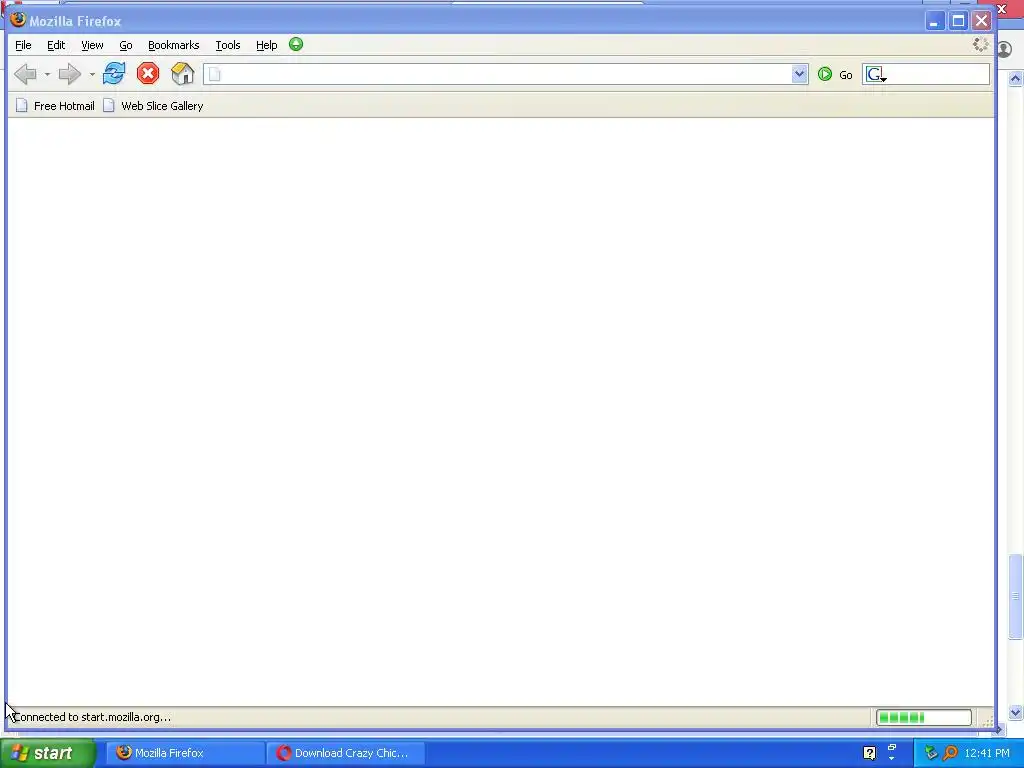Go to the Home page icon
Image resolution: width=1024 pixels, height=768 pixels.
coord(183,73)
